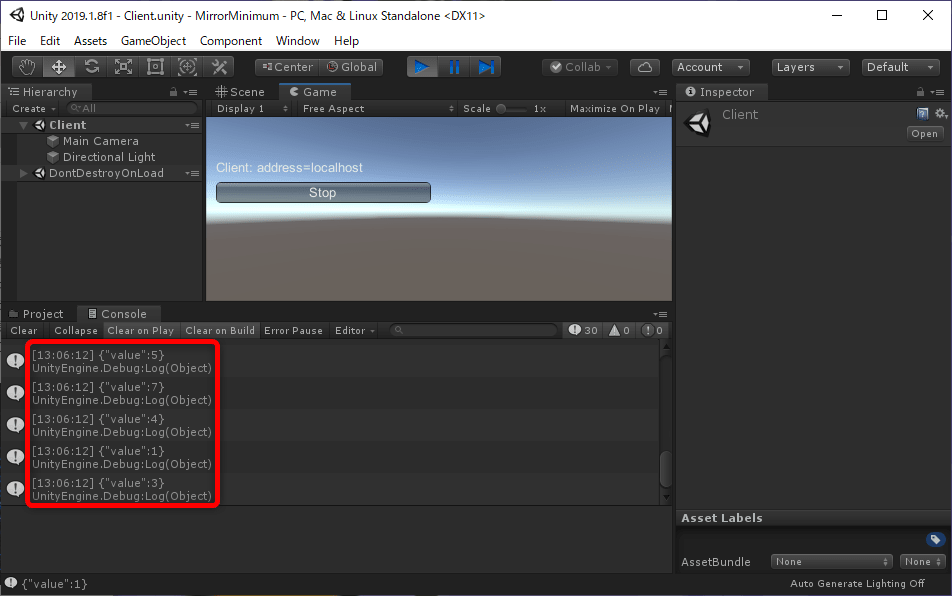This screenshot has height=596, width=952.
Task: Select Main Camera in Hierarchy
Action: (x=101, y=141)
